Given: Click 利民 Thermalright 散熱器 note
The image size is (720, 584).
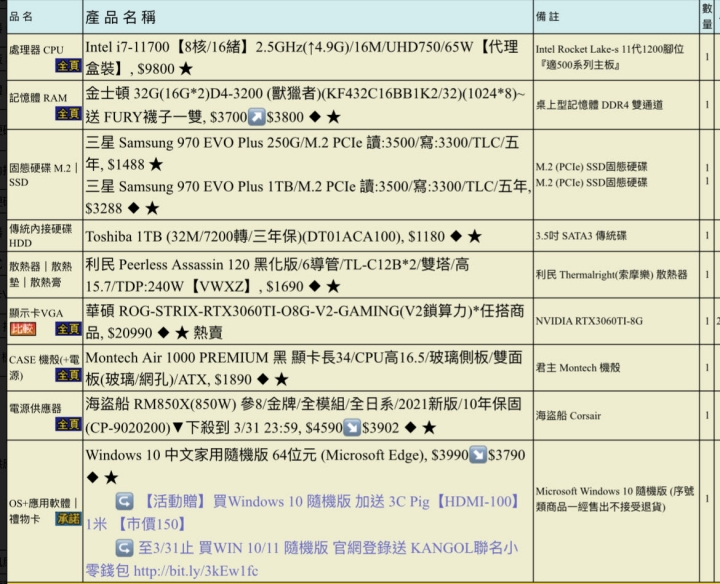Looking at the screenshot, I should [x=612, y=275].
